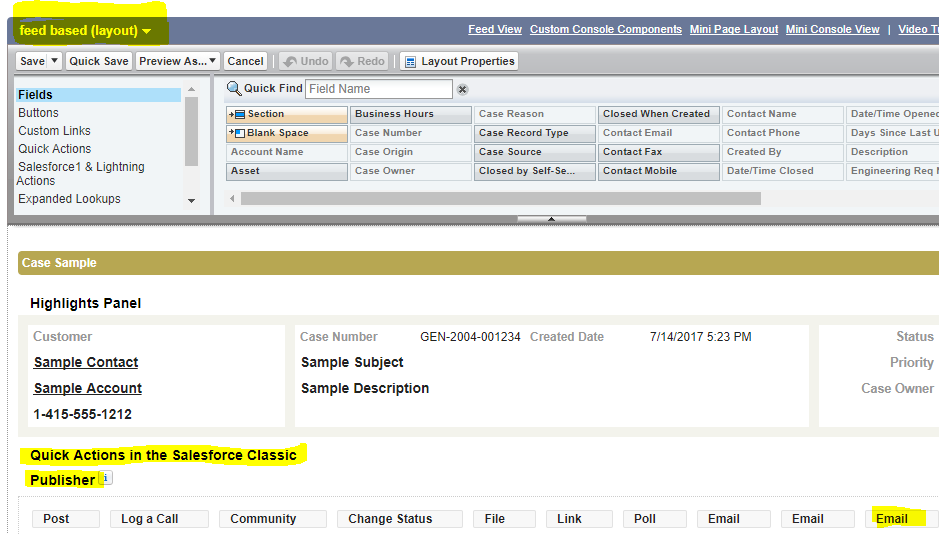The image size is (939, 534).
Task: Click the Case Number palette field
Action: pos(411,133)
